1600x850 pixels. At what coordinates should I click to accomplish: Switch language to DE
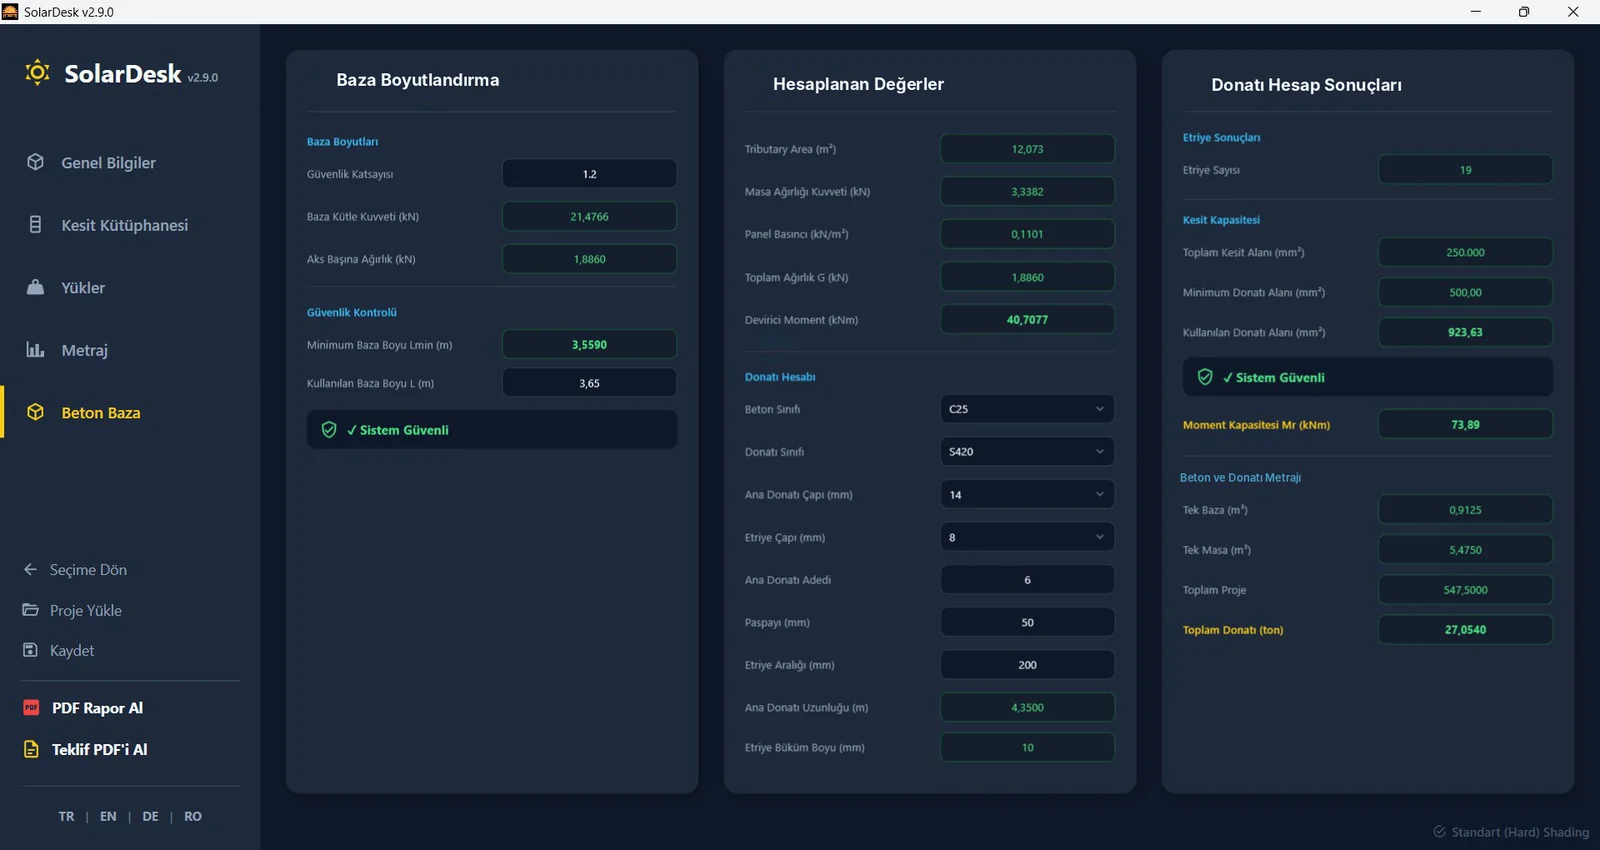(150, 816)
